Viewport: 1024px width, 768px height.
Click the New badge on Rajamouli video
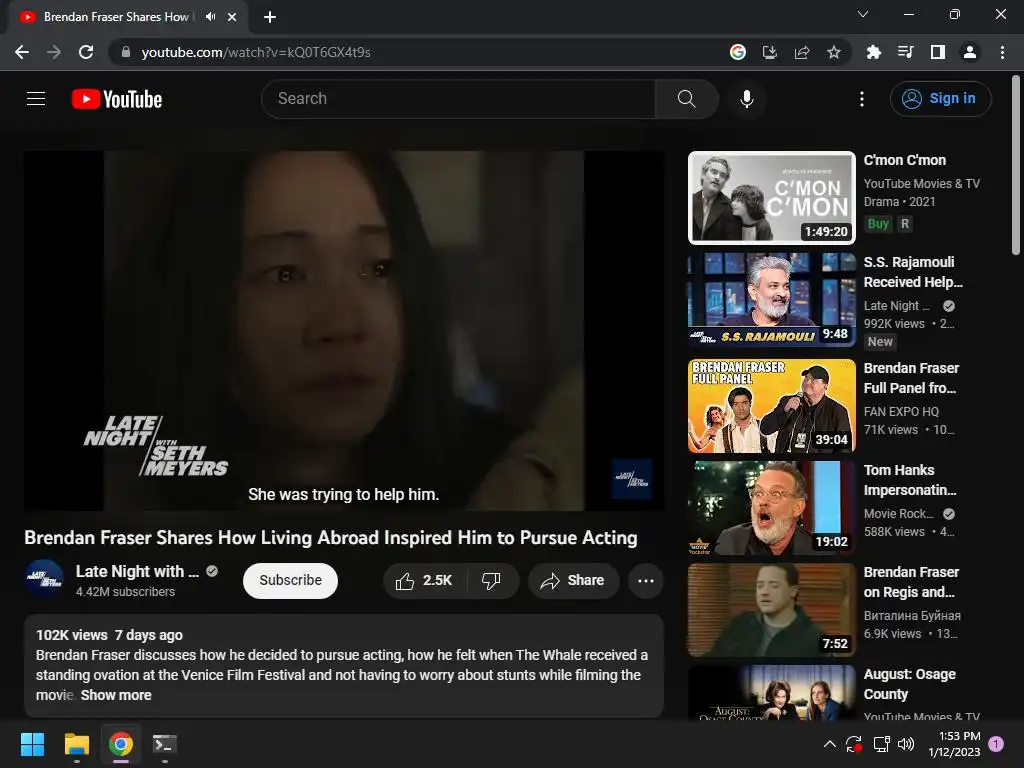880,342
